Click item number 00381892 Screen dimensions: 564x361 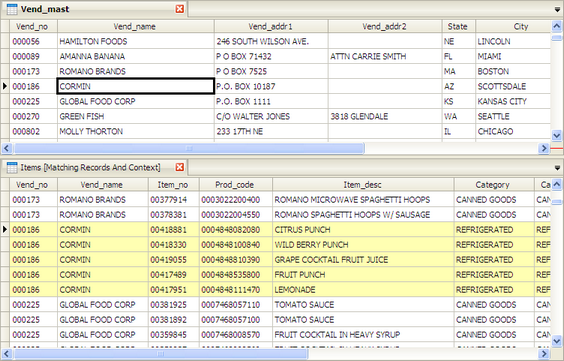coord(174,320)
